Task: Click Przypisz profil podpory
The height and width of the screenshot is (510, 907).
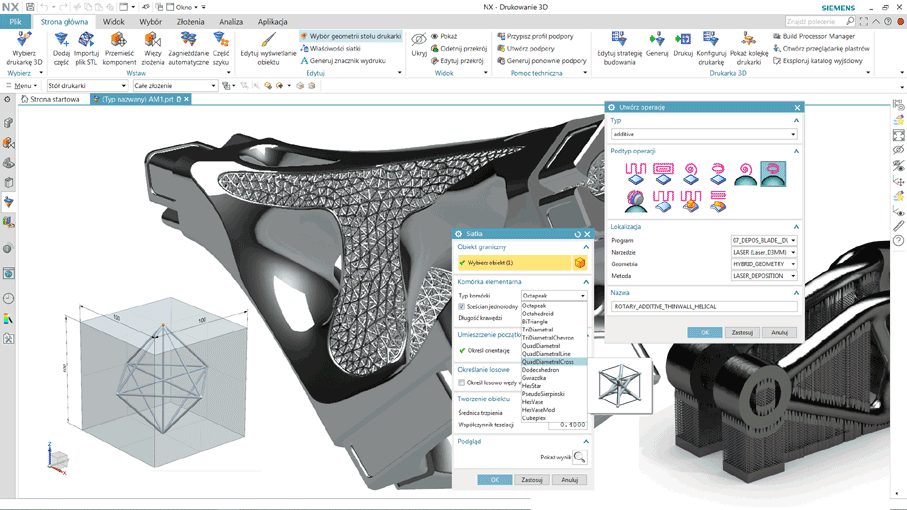Action: pyautogui.click(x=535, y=36)
